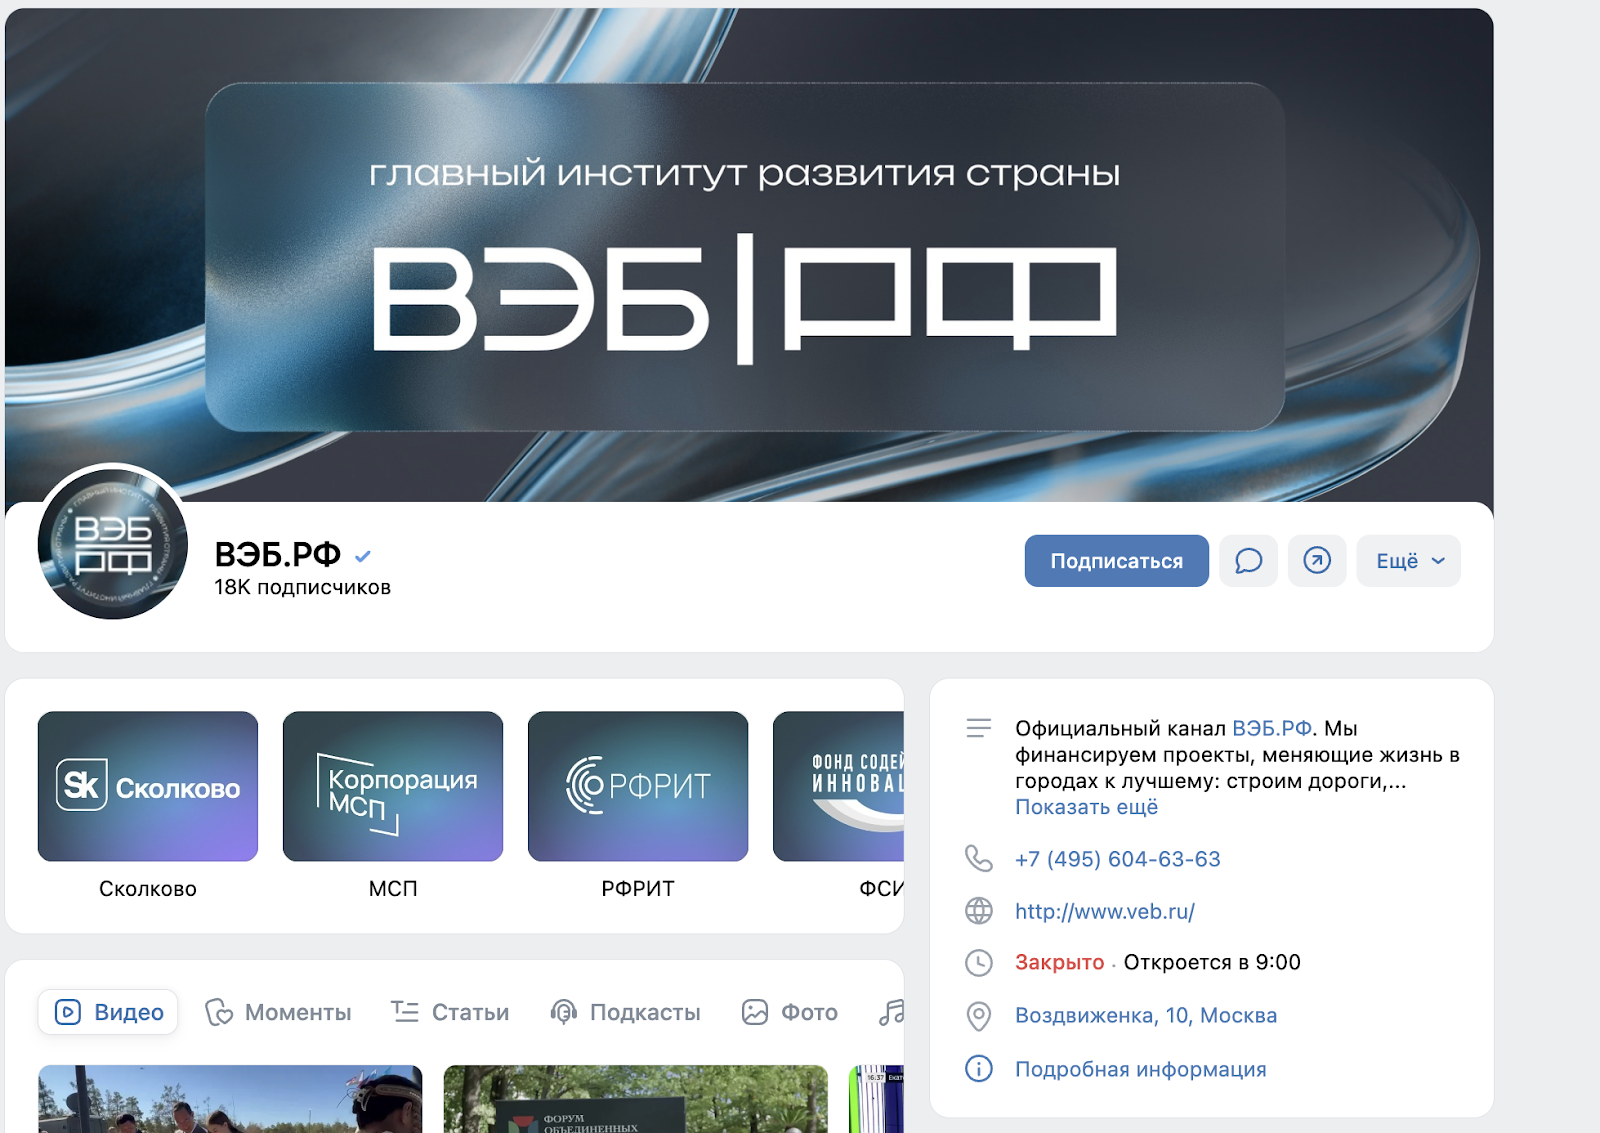Open the Воздвиженка, 10, Москва address
This screenshot has height=1133, width=1600.
pyautogui.click(x=1145, y=1015)
